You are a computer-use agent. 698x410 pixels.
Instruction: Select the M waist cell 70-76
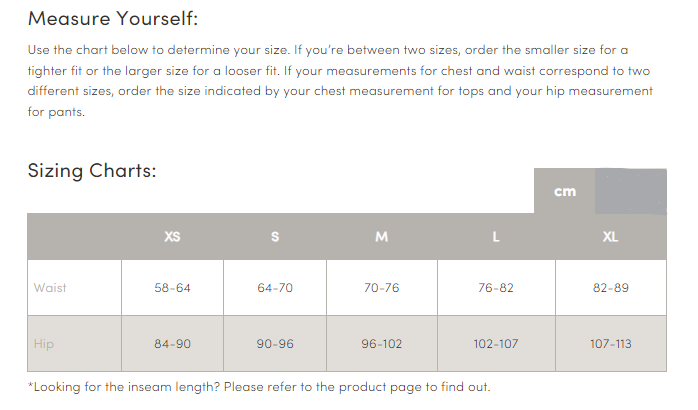pos(381,288)
